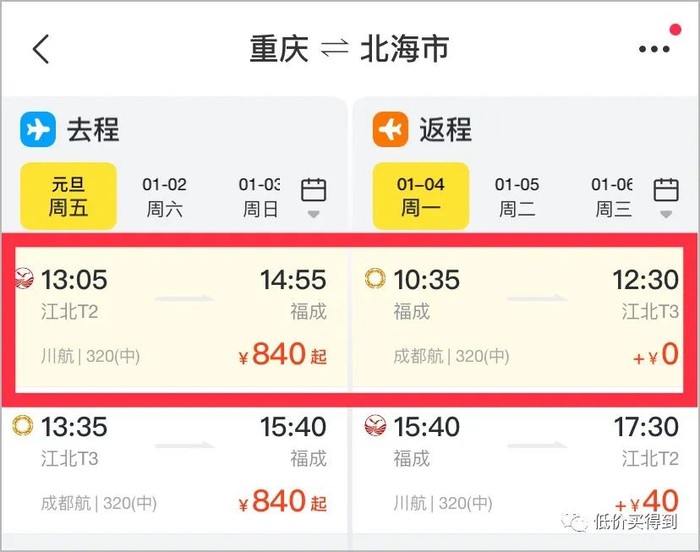700x552 pixels.
Task: Select outbound date 01-02 周六
Action: click(x=164, y=196)
